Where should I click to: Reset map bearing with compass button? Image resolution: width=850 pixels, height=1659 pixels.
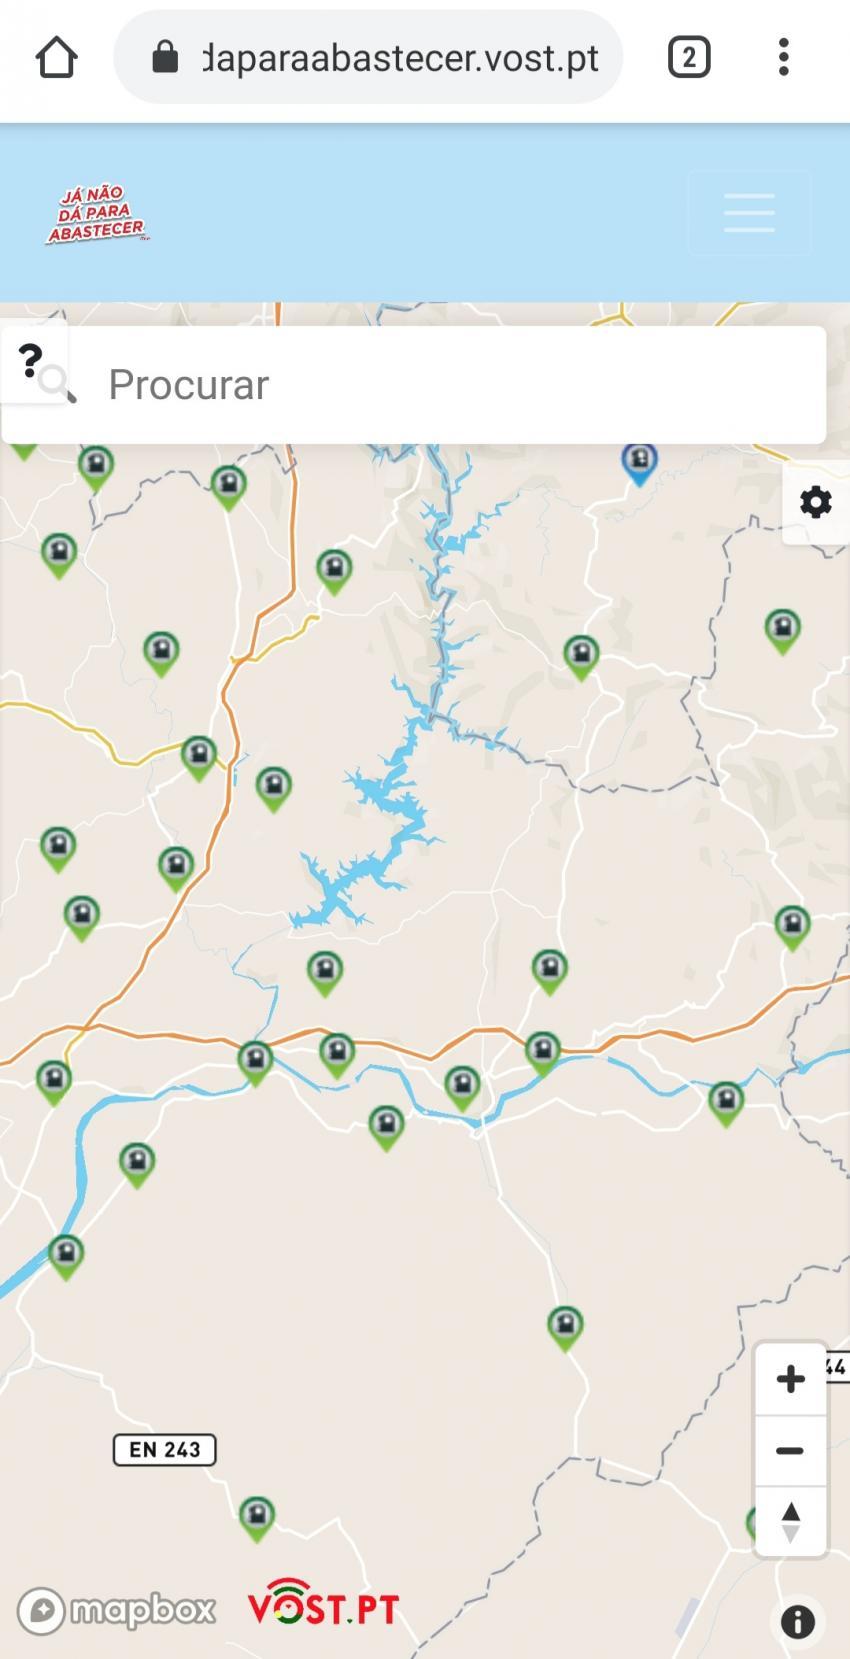[790, 1521]
